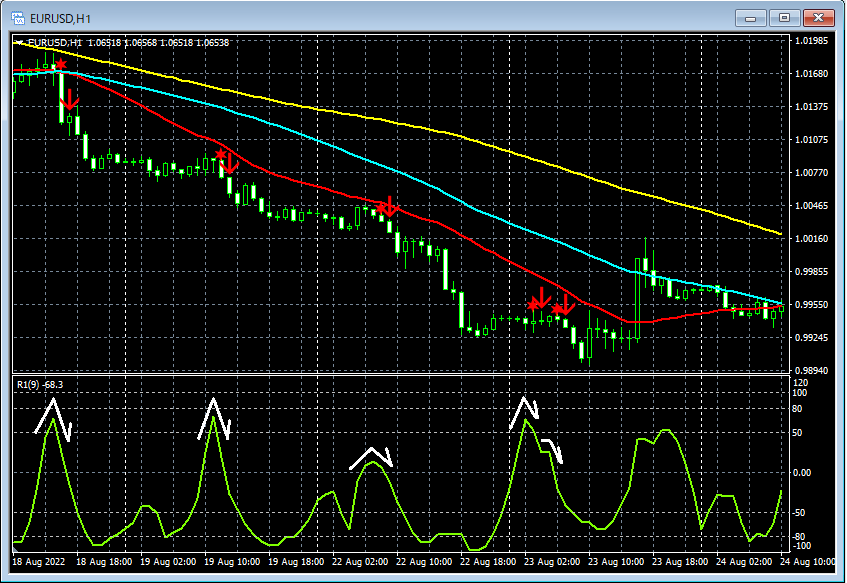Click the 1.00160 price scale label
The image size is (847, 583).
coord(811,238)
